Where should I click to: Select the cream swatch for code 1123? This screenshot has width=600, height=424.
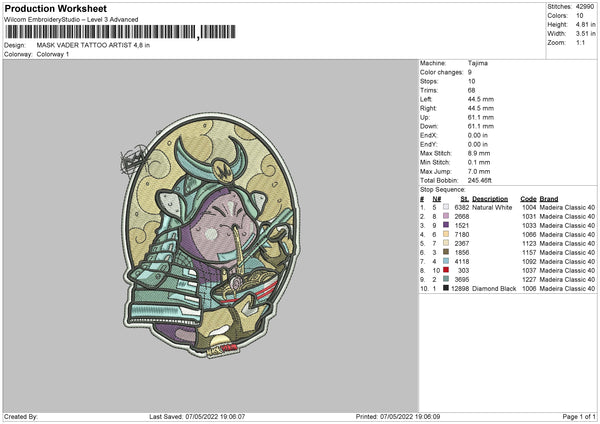[x=446, y=243]
